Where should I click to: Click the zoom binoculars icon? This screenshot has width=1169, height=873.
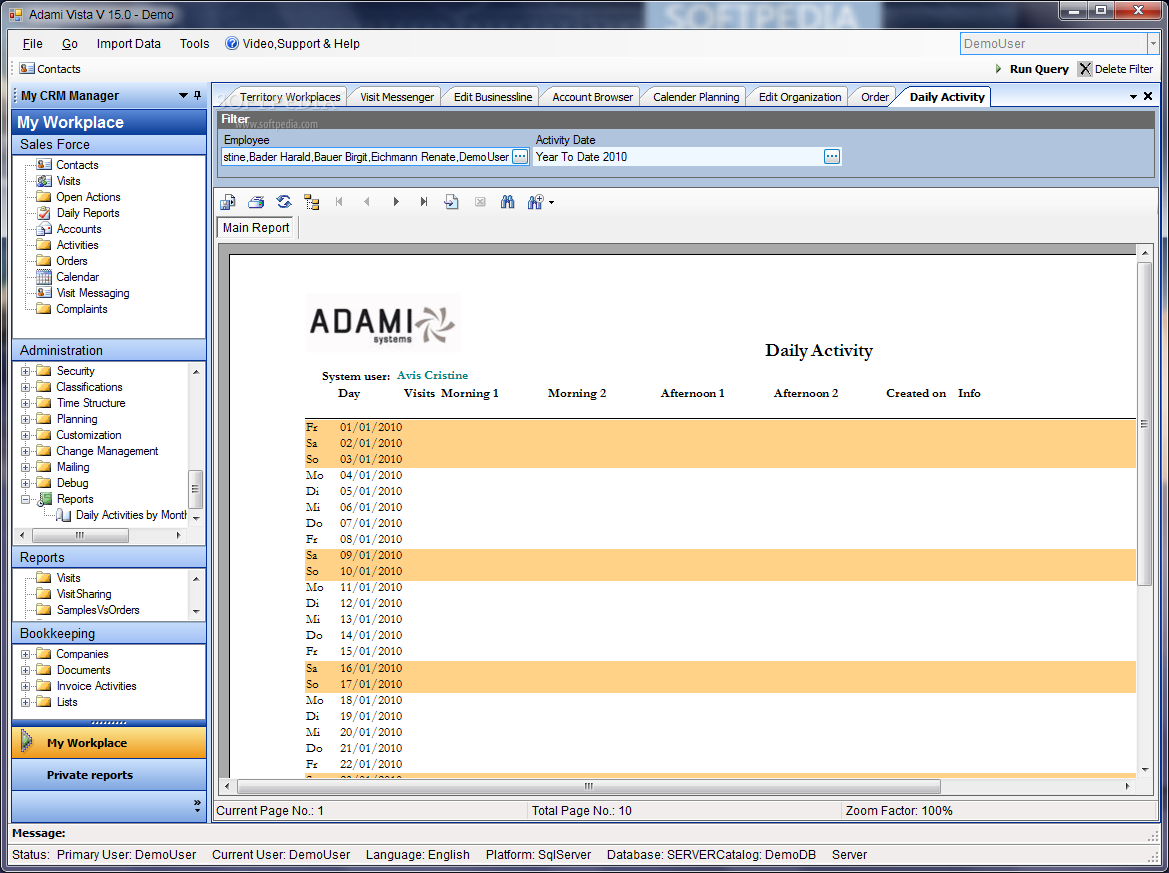(x=535, y=202)
